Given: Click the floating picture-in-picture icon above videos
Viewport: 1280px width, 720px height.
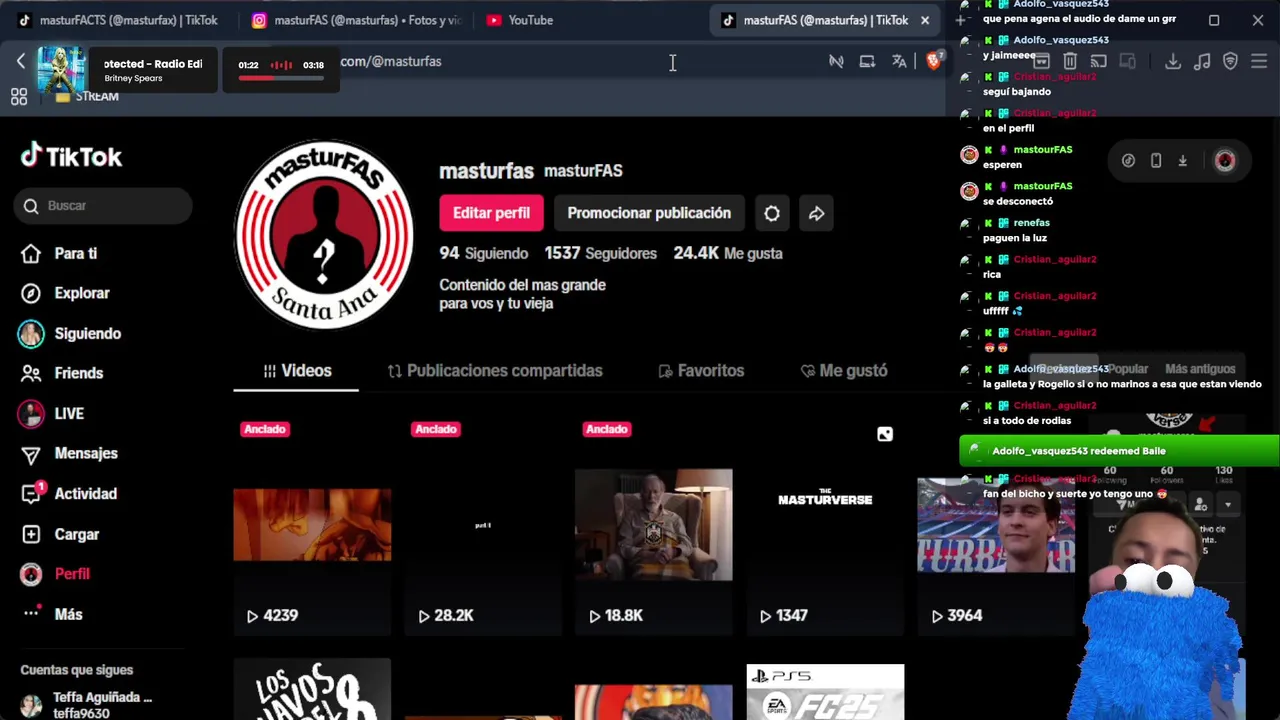Looking at the screenshot, I should point(885,434).
